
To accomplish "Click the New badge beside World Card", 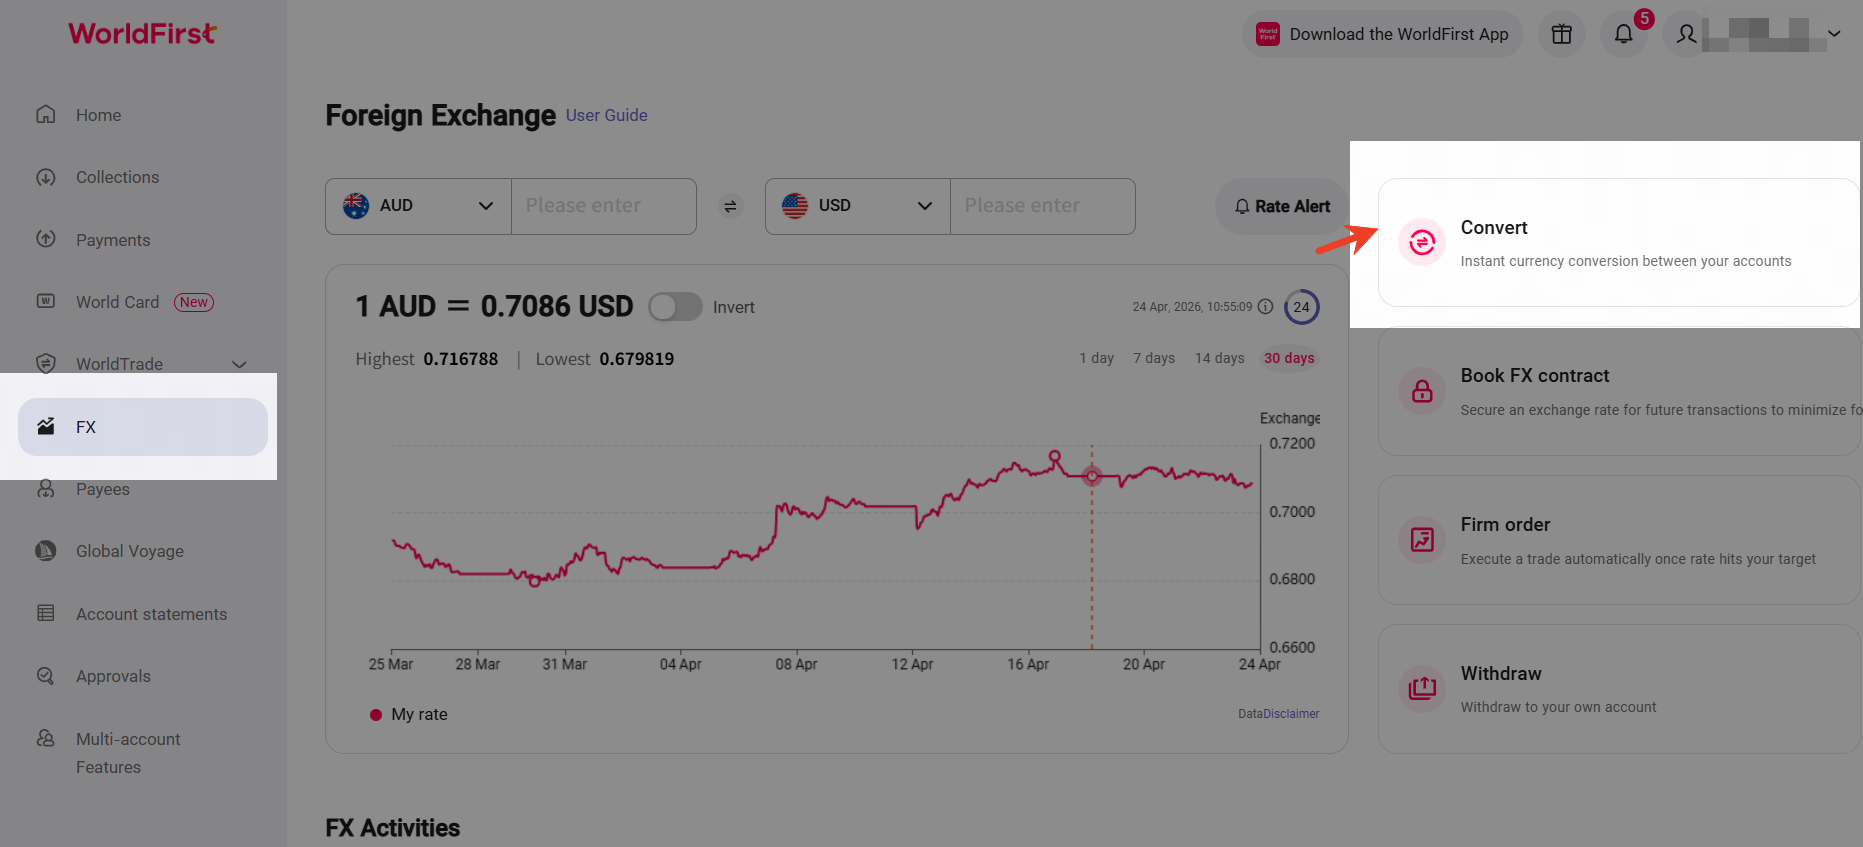I will [194, 302].
